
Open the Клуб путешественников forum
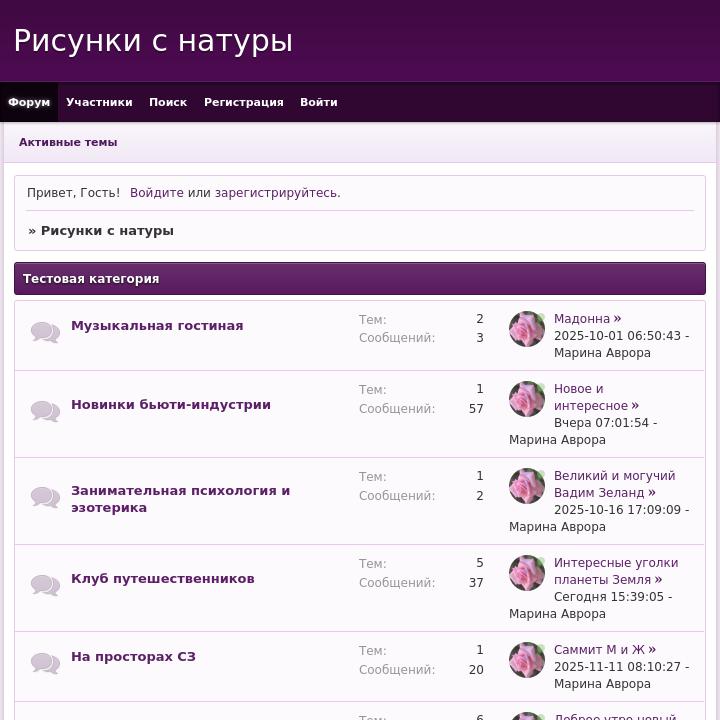coord(162,578)
